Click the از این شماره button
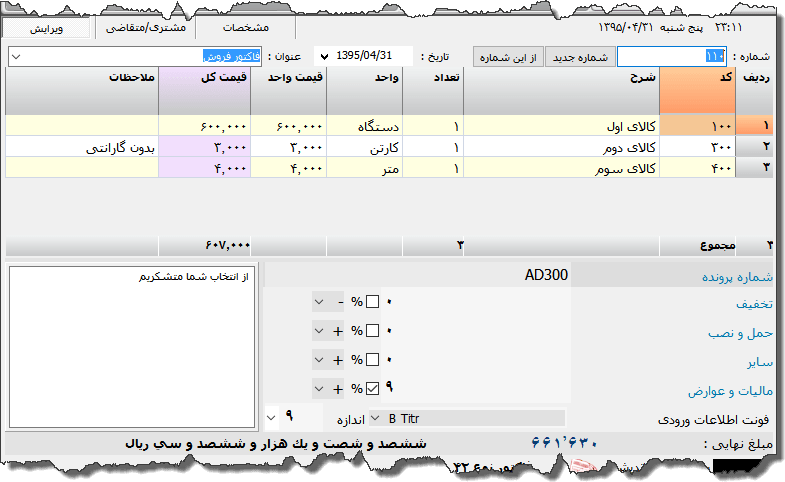The width and height of the screenshot is (785, 482). click(508, 57)
